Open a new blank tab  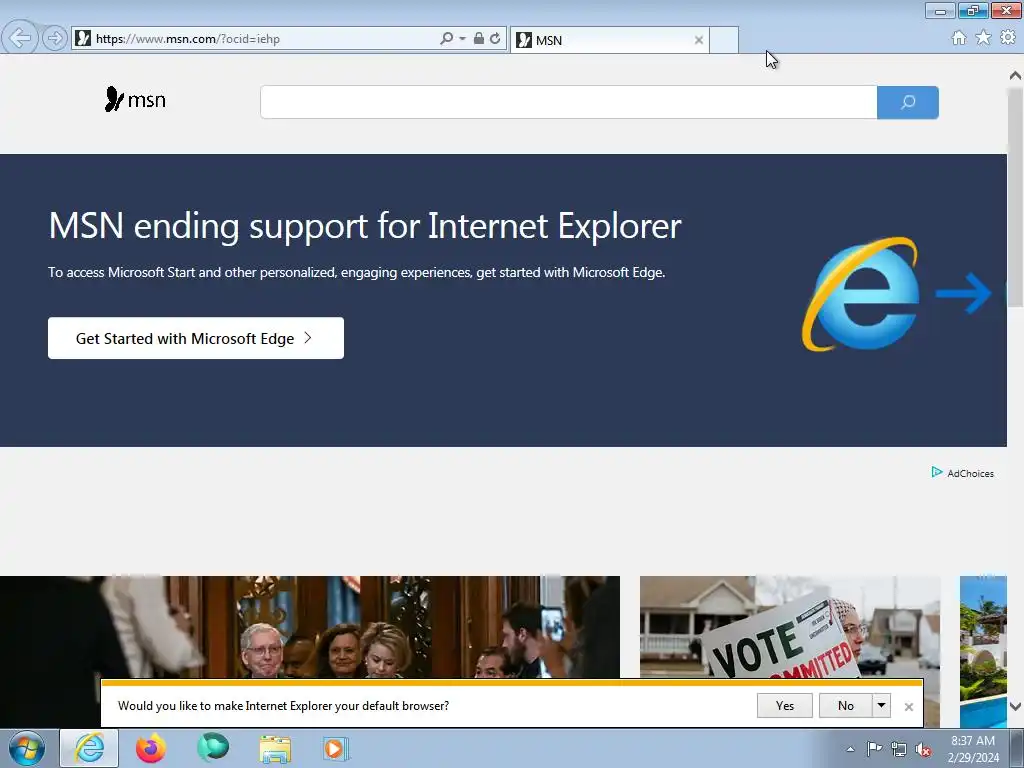coord(724,40)
